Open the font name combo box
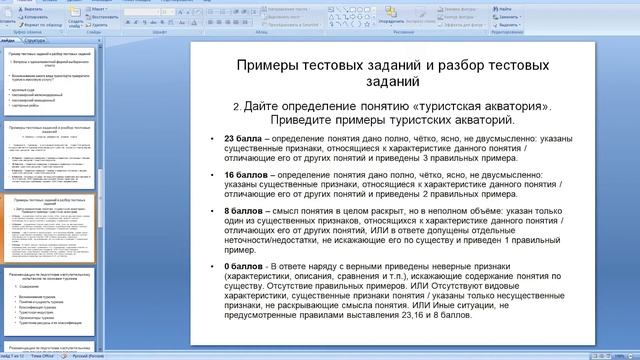Viewport: 640px width, 360px height. click(141, 12)
